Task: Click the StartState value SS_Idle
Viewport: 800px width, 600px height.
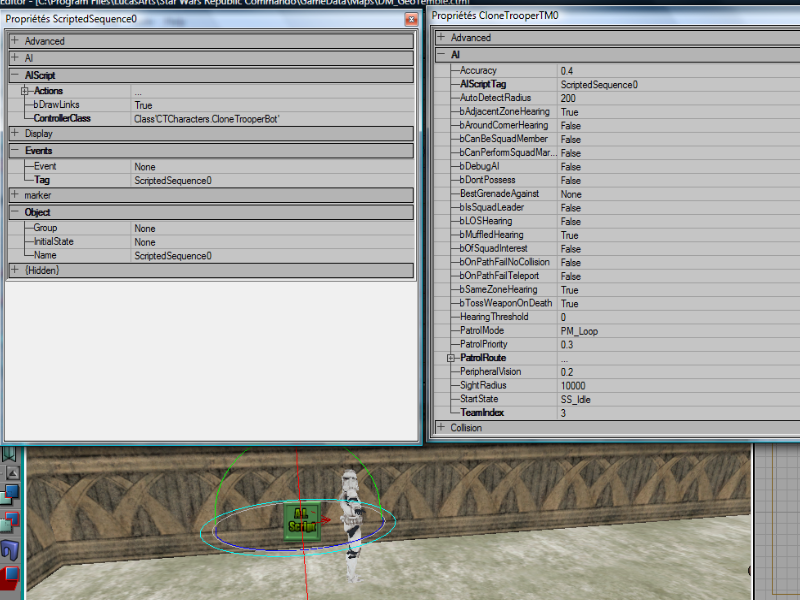Action: point(576,399)
